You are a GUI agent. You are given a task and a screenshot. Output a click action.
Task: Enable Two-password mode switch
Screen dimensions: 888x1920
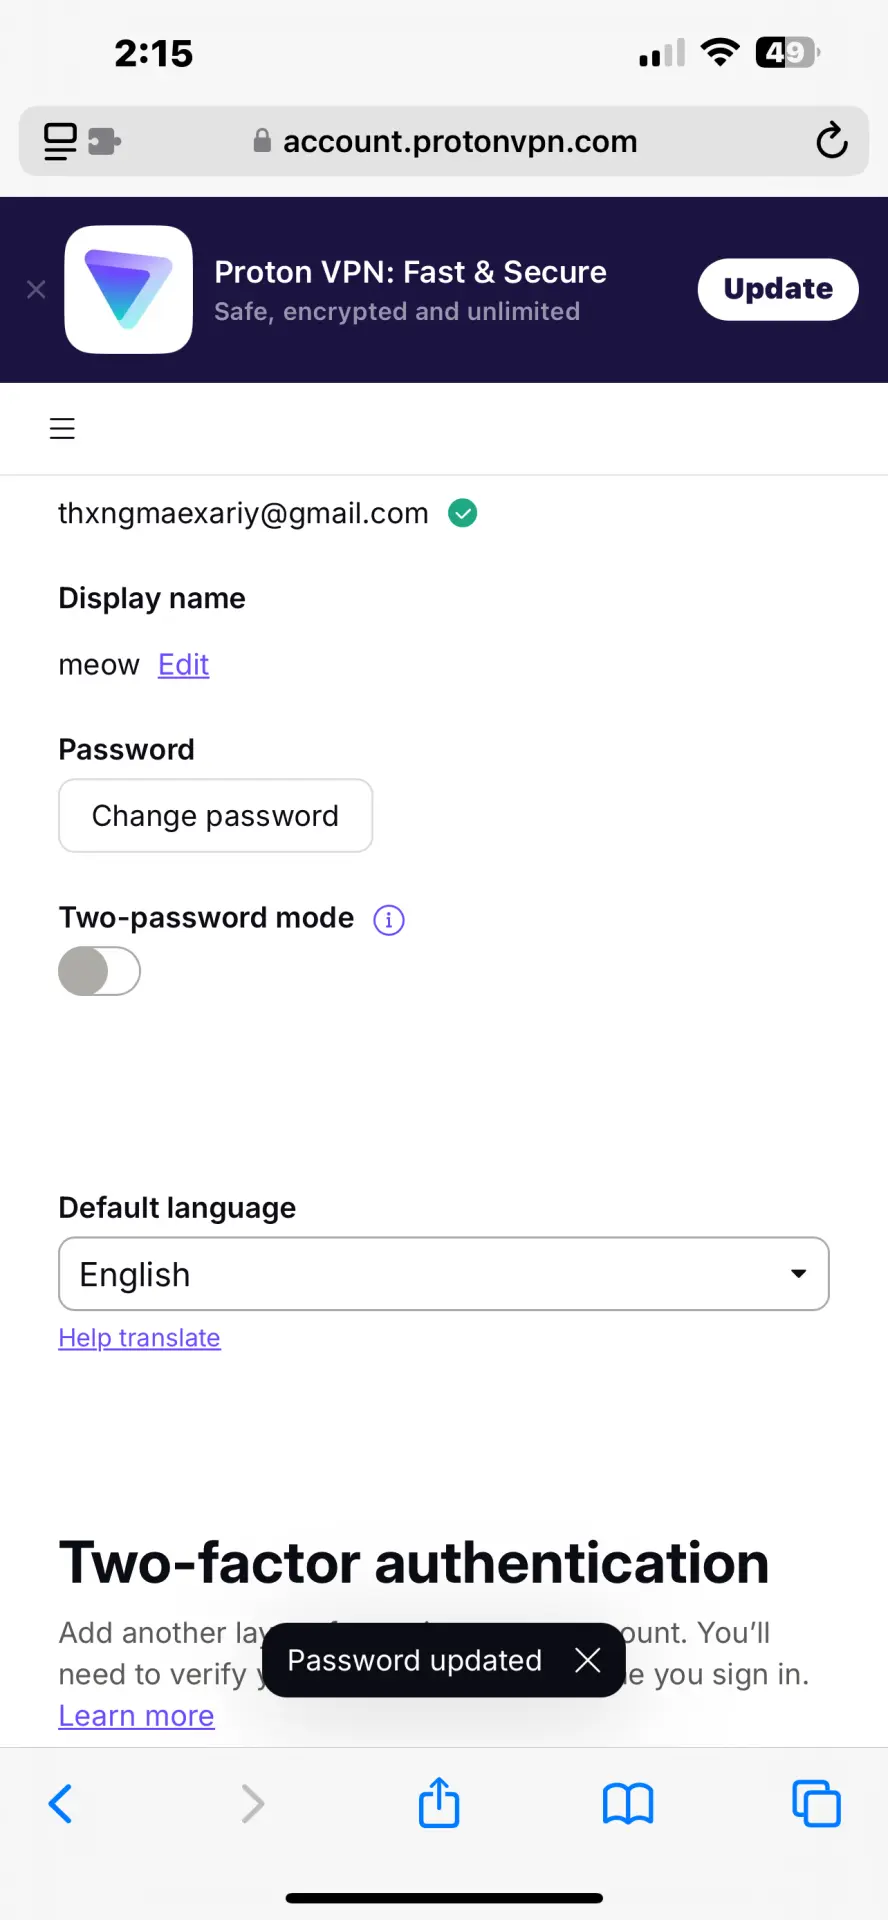click(x=99, y=971)
